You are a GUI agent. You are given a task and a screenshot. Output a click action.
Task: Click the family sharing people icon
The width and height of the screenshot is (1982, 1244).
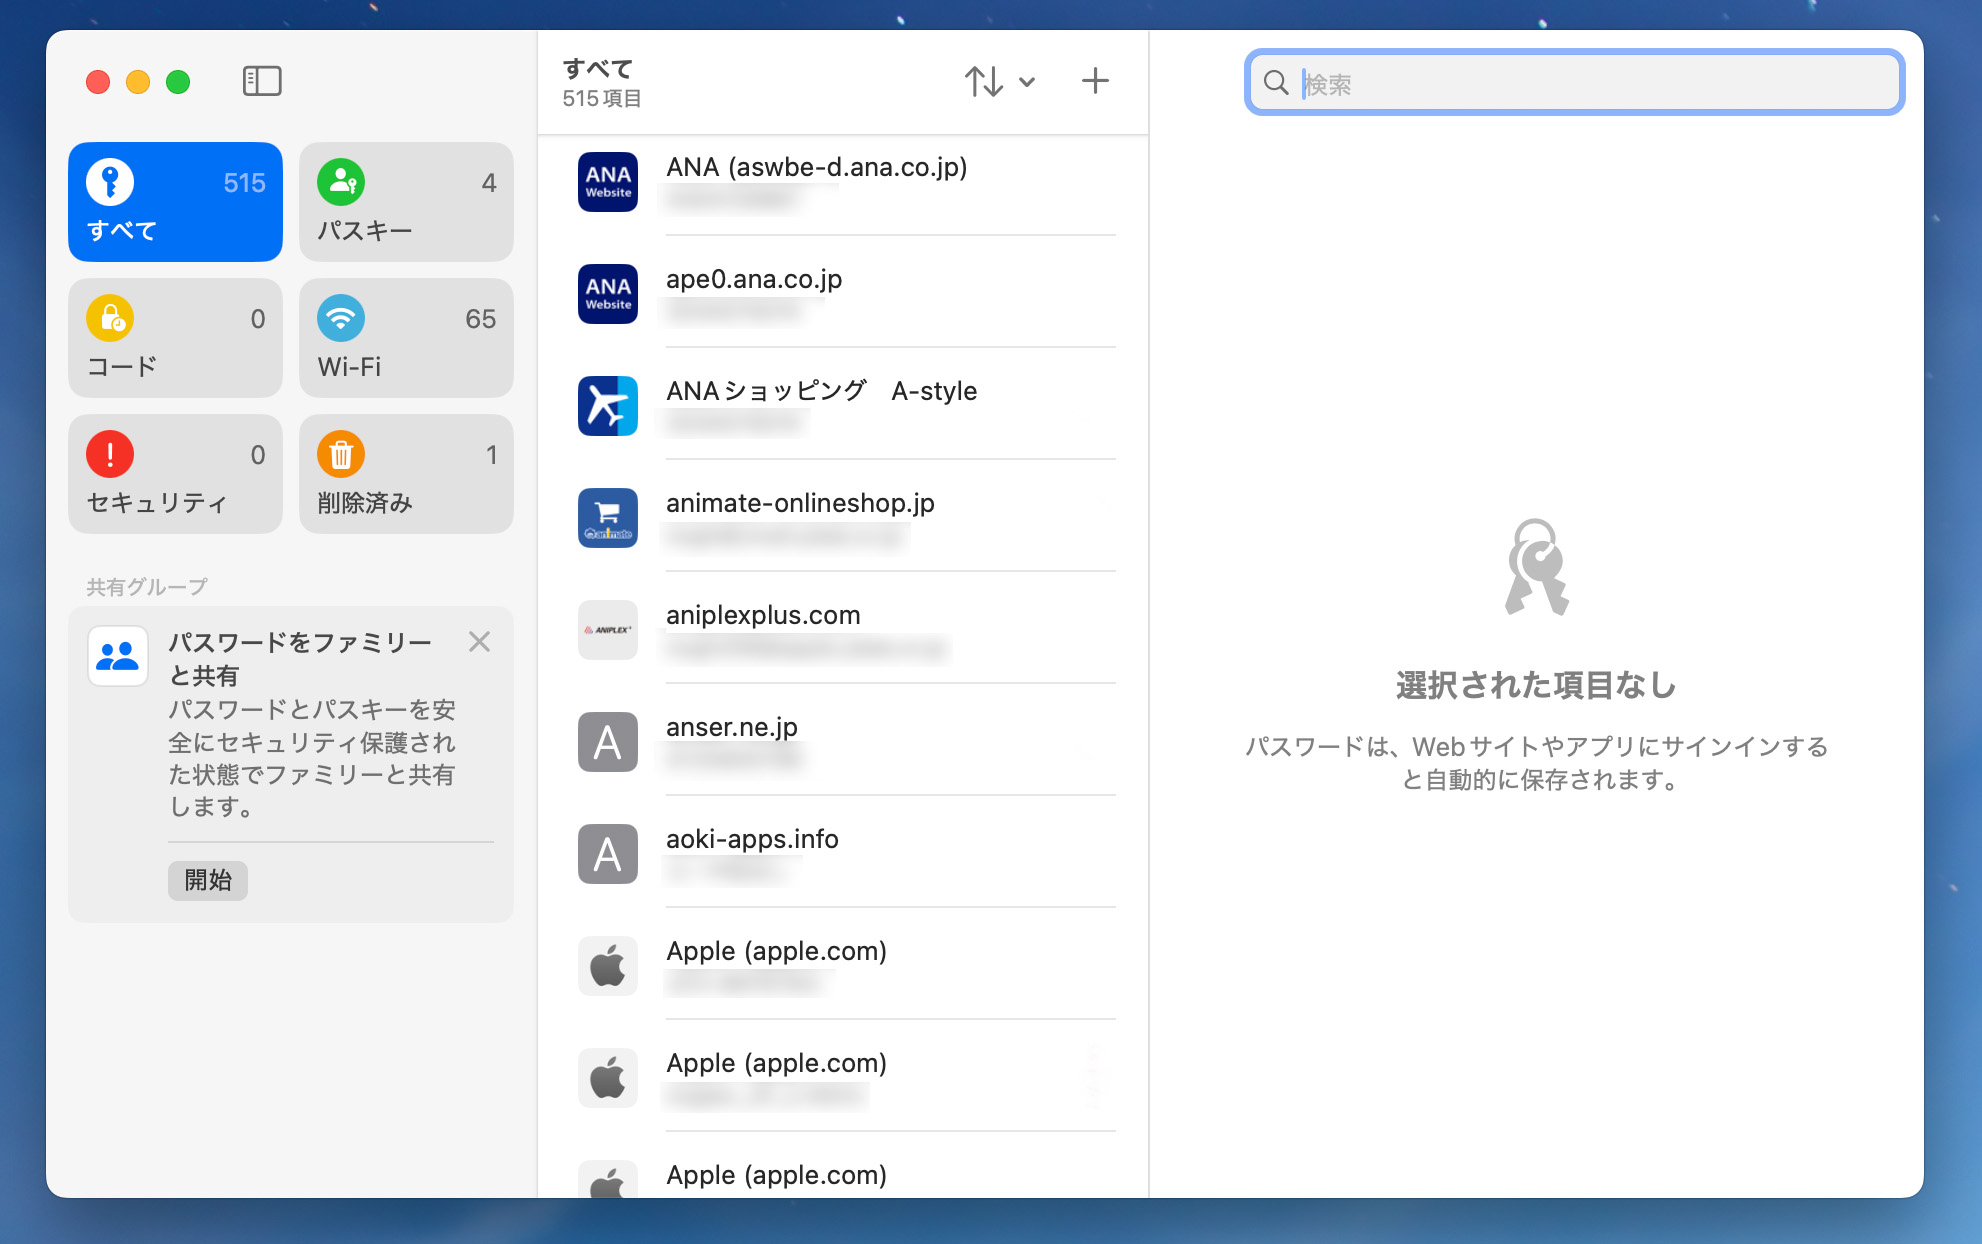click(x=118, y=656)
